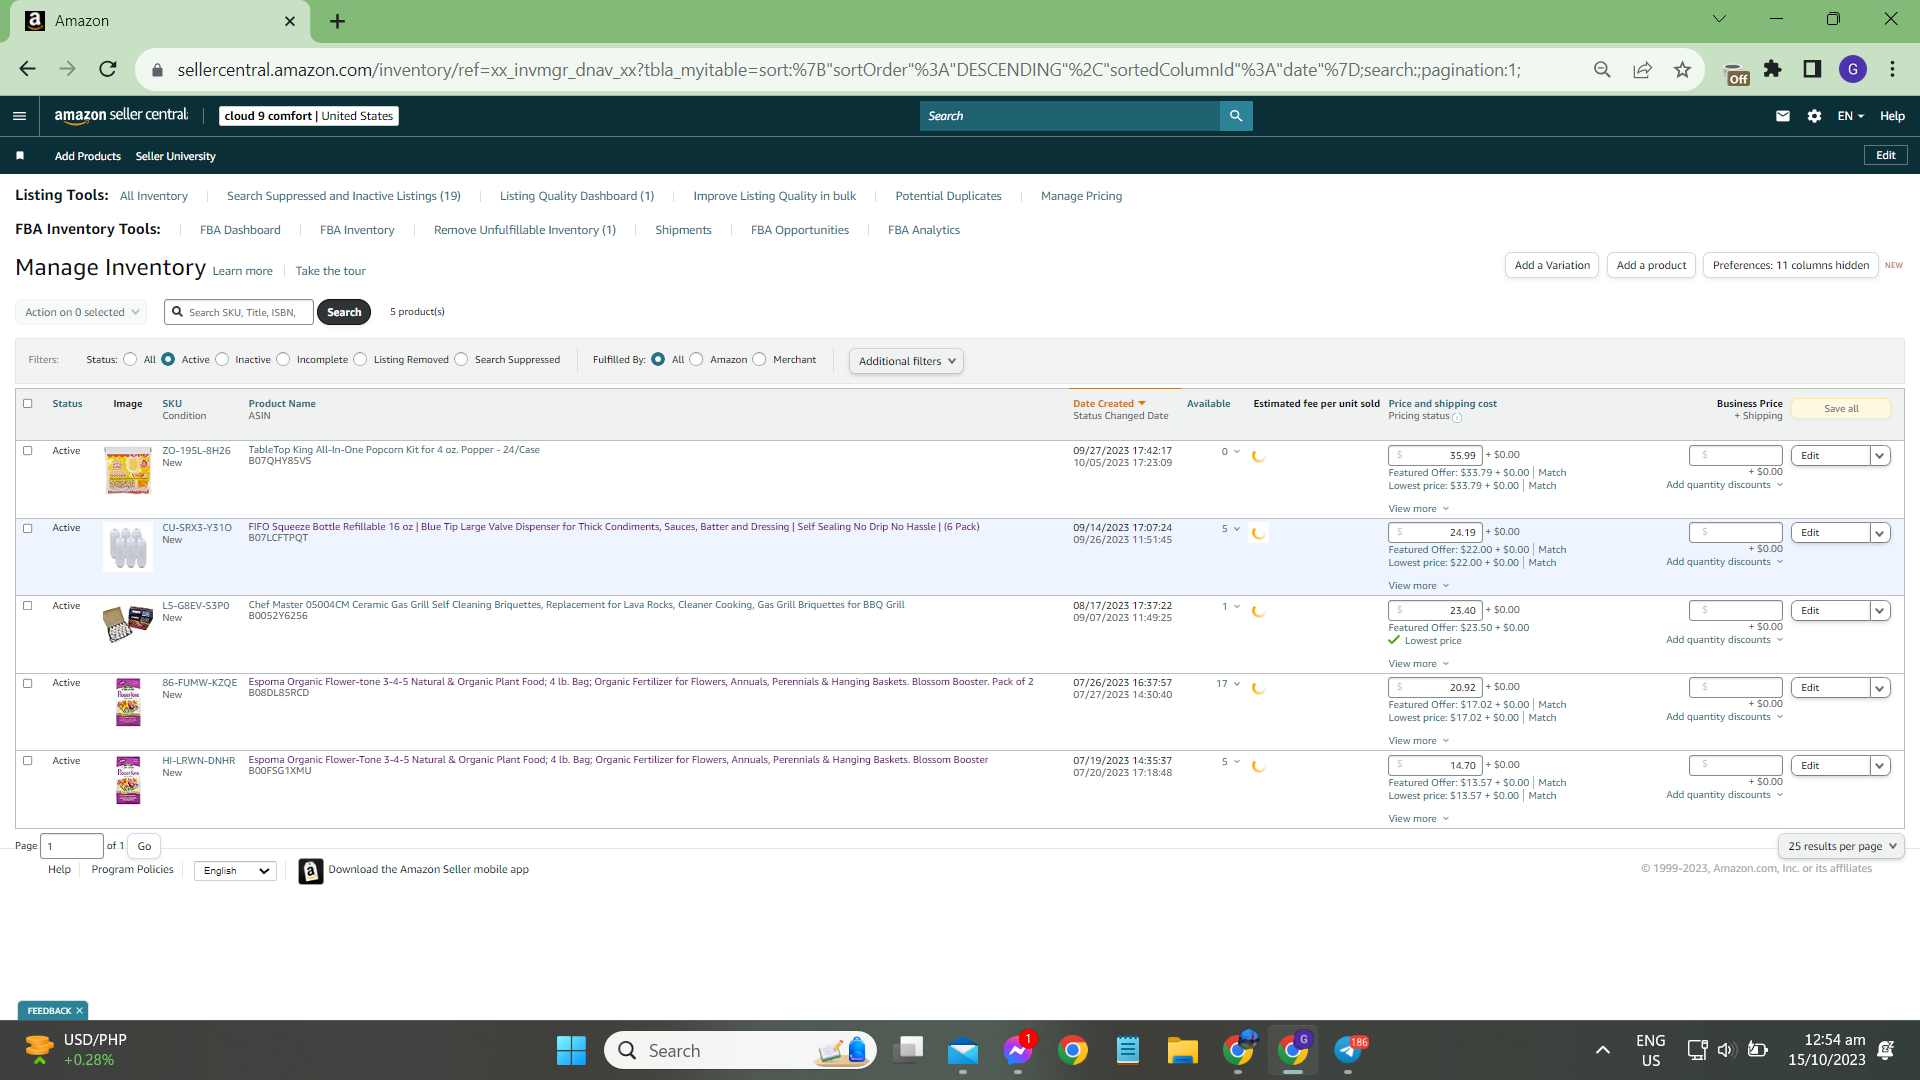Tick the select-all checkbox in table header
The height and width of the screenshot is (1080, 1920).
point(28,404)
